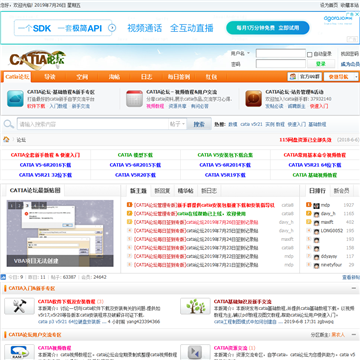
Task: Click the avatar of user davy_h in ranking
Action: [x=316, y=214]
